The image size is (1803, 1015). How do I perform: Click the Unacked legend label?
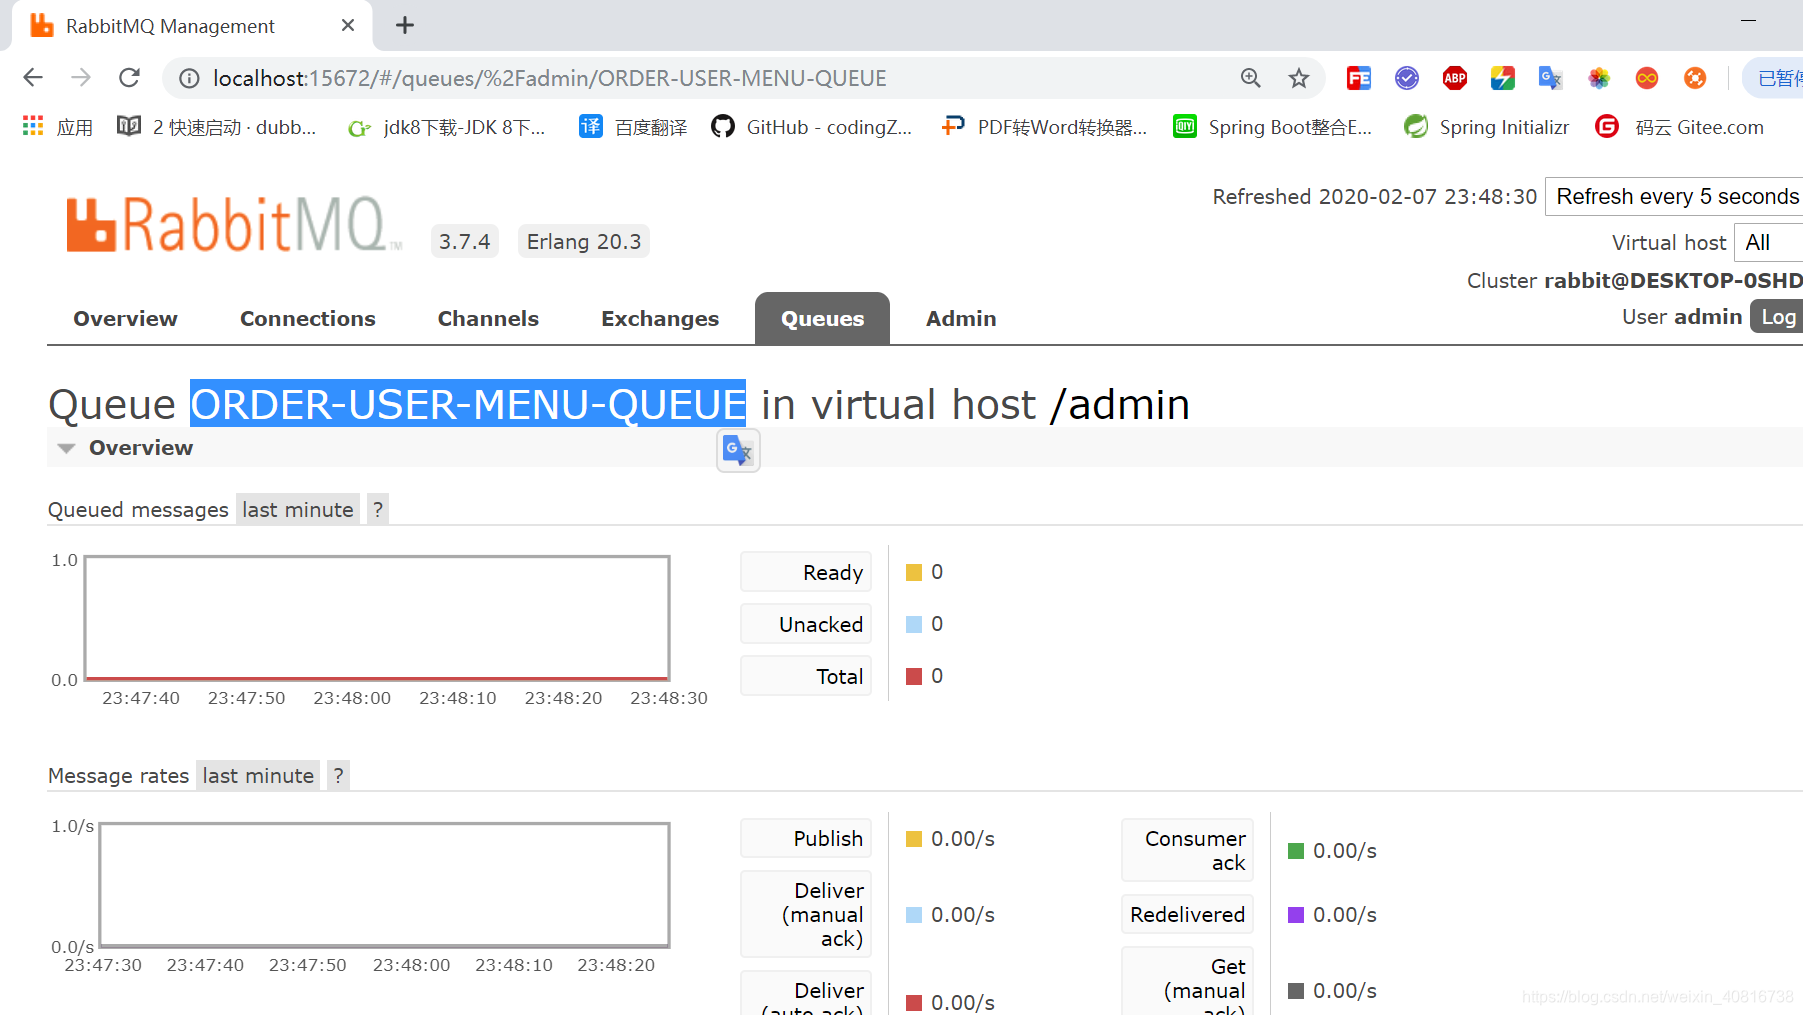(x=806, y=624)
